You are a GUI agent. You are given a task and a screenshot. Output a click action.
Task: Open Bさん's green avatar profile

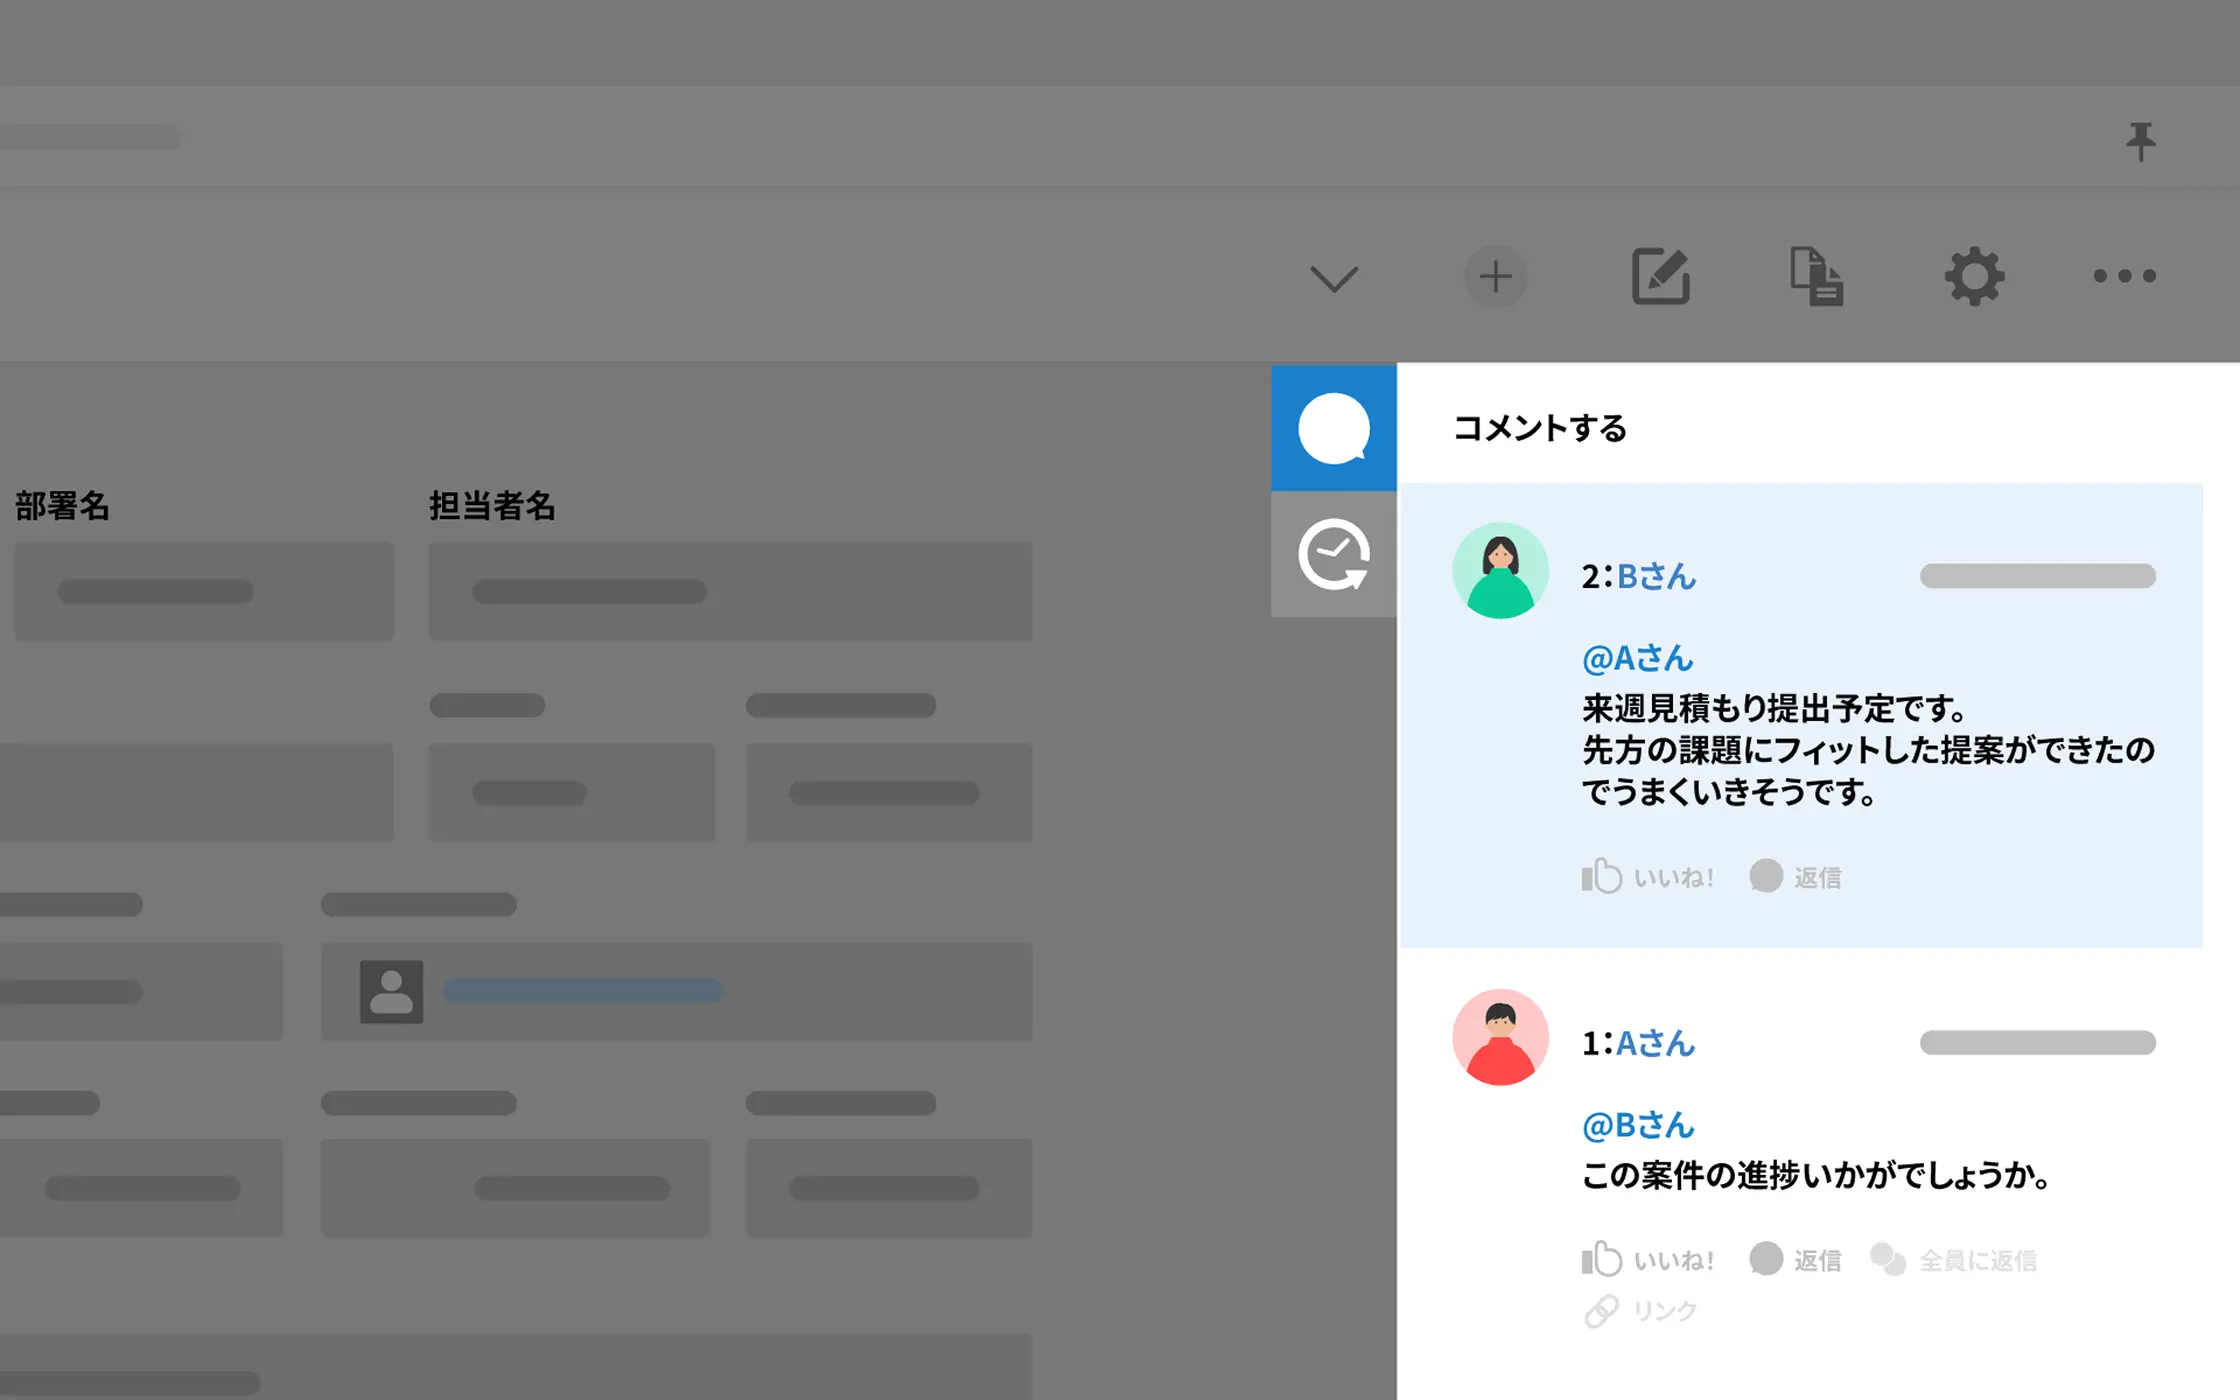click(x=1500, y=571)
